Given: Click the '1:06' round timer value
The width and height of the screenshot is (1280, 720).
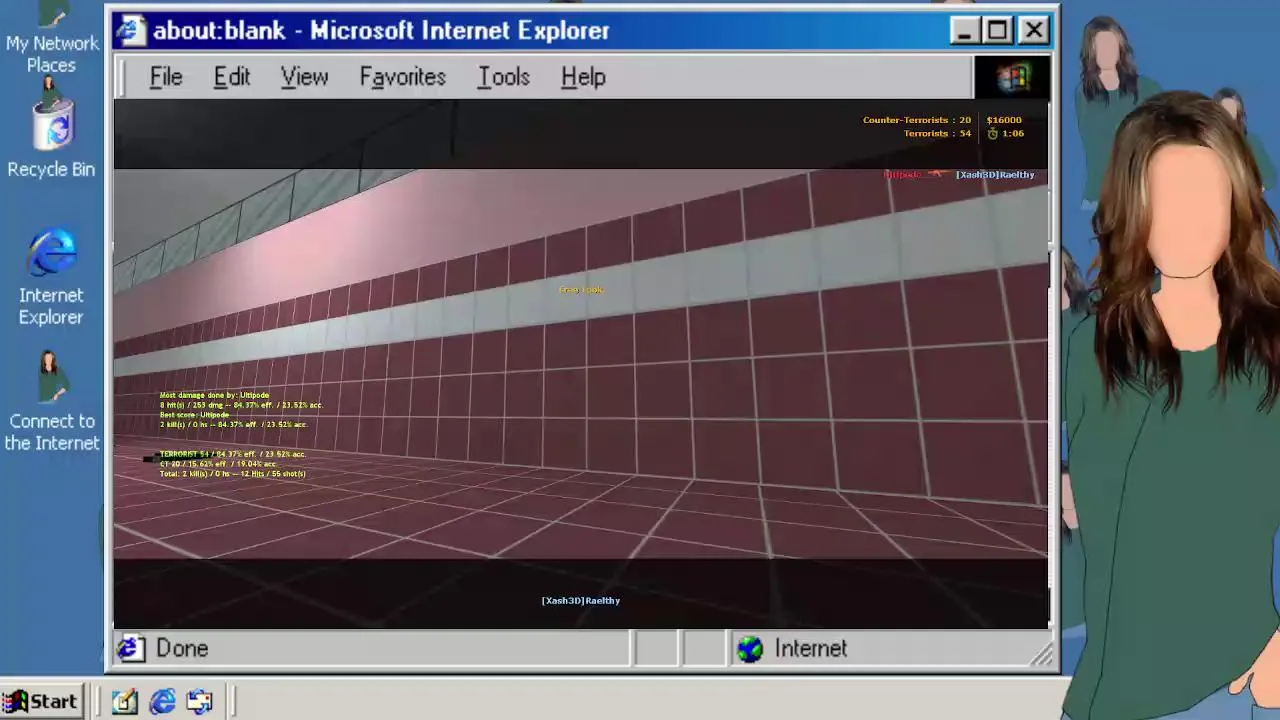Looking at the screenshot, I should tap(1013, 133).
